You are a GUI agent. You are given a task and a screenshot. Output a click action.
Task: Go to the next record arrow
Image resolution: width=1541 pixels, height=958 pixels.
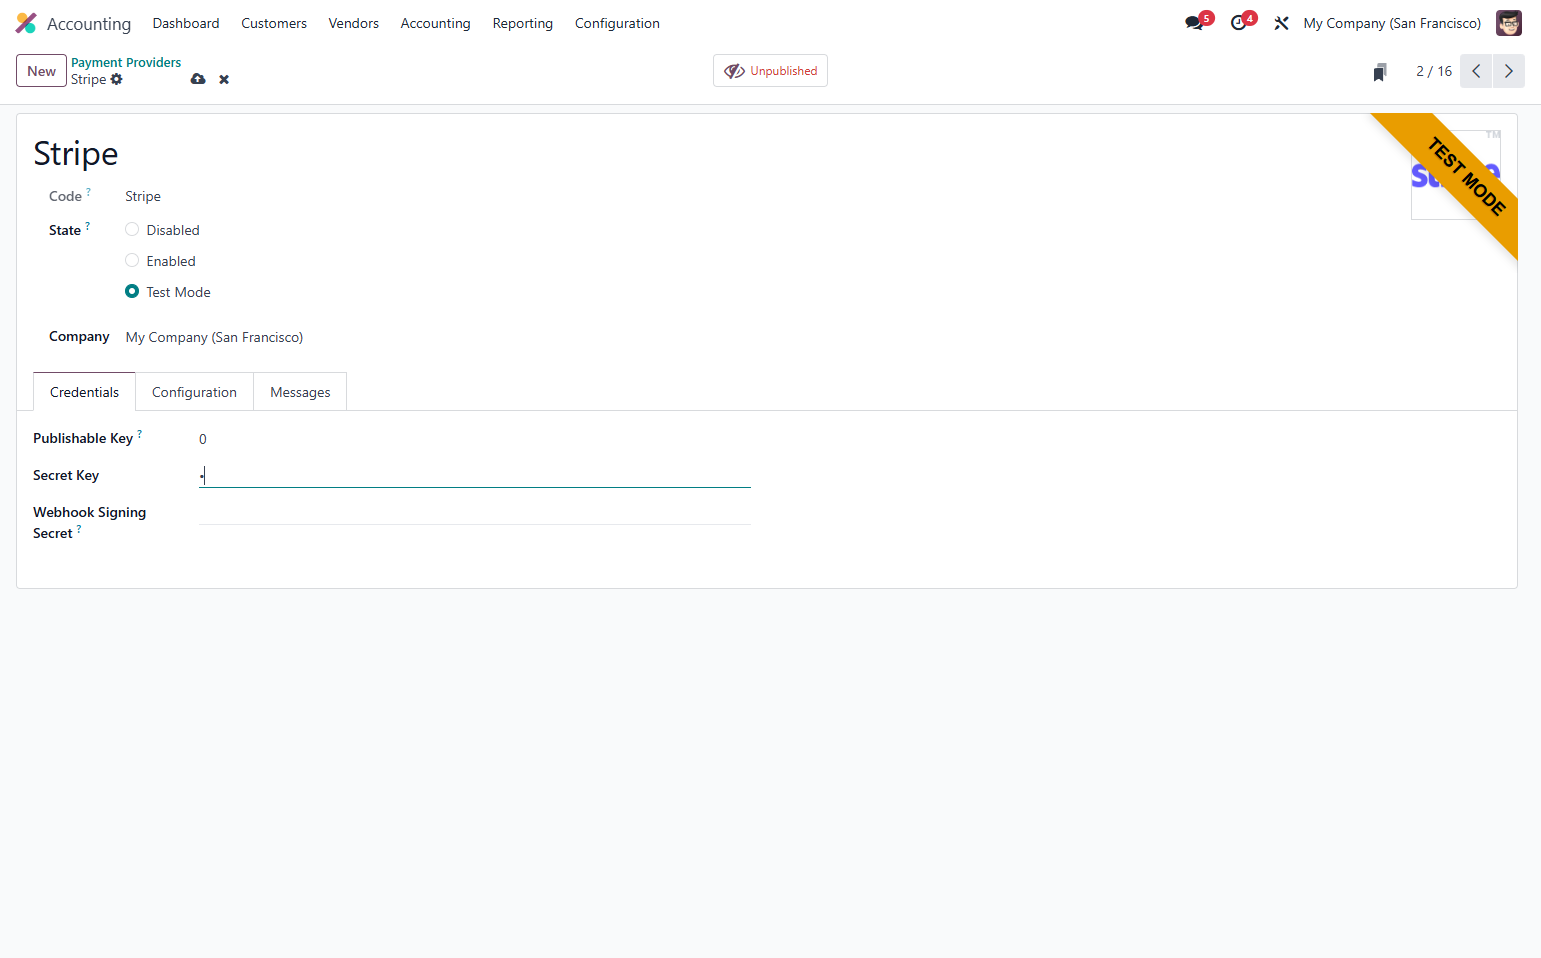[1509, 71]
